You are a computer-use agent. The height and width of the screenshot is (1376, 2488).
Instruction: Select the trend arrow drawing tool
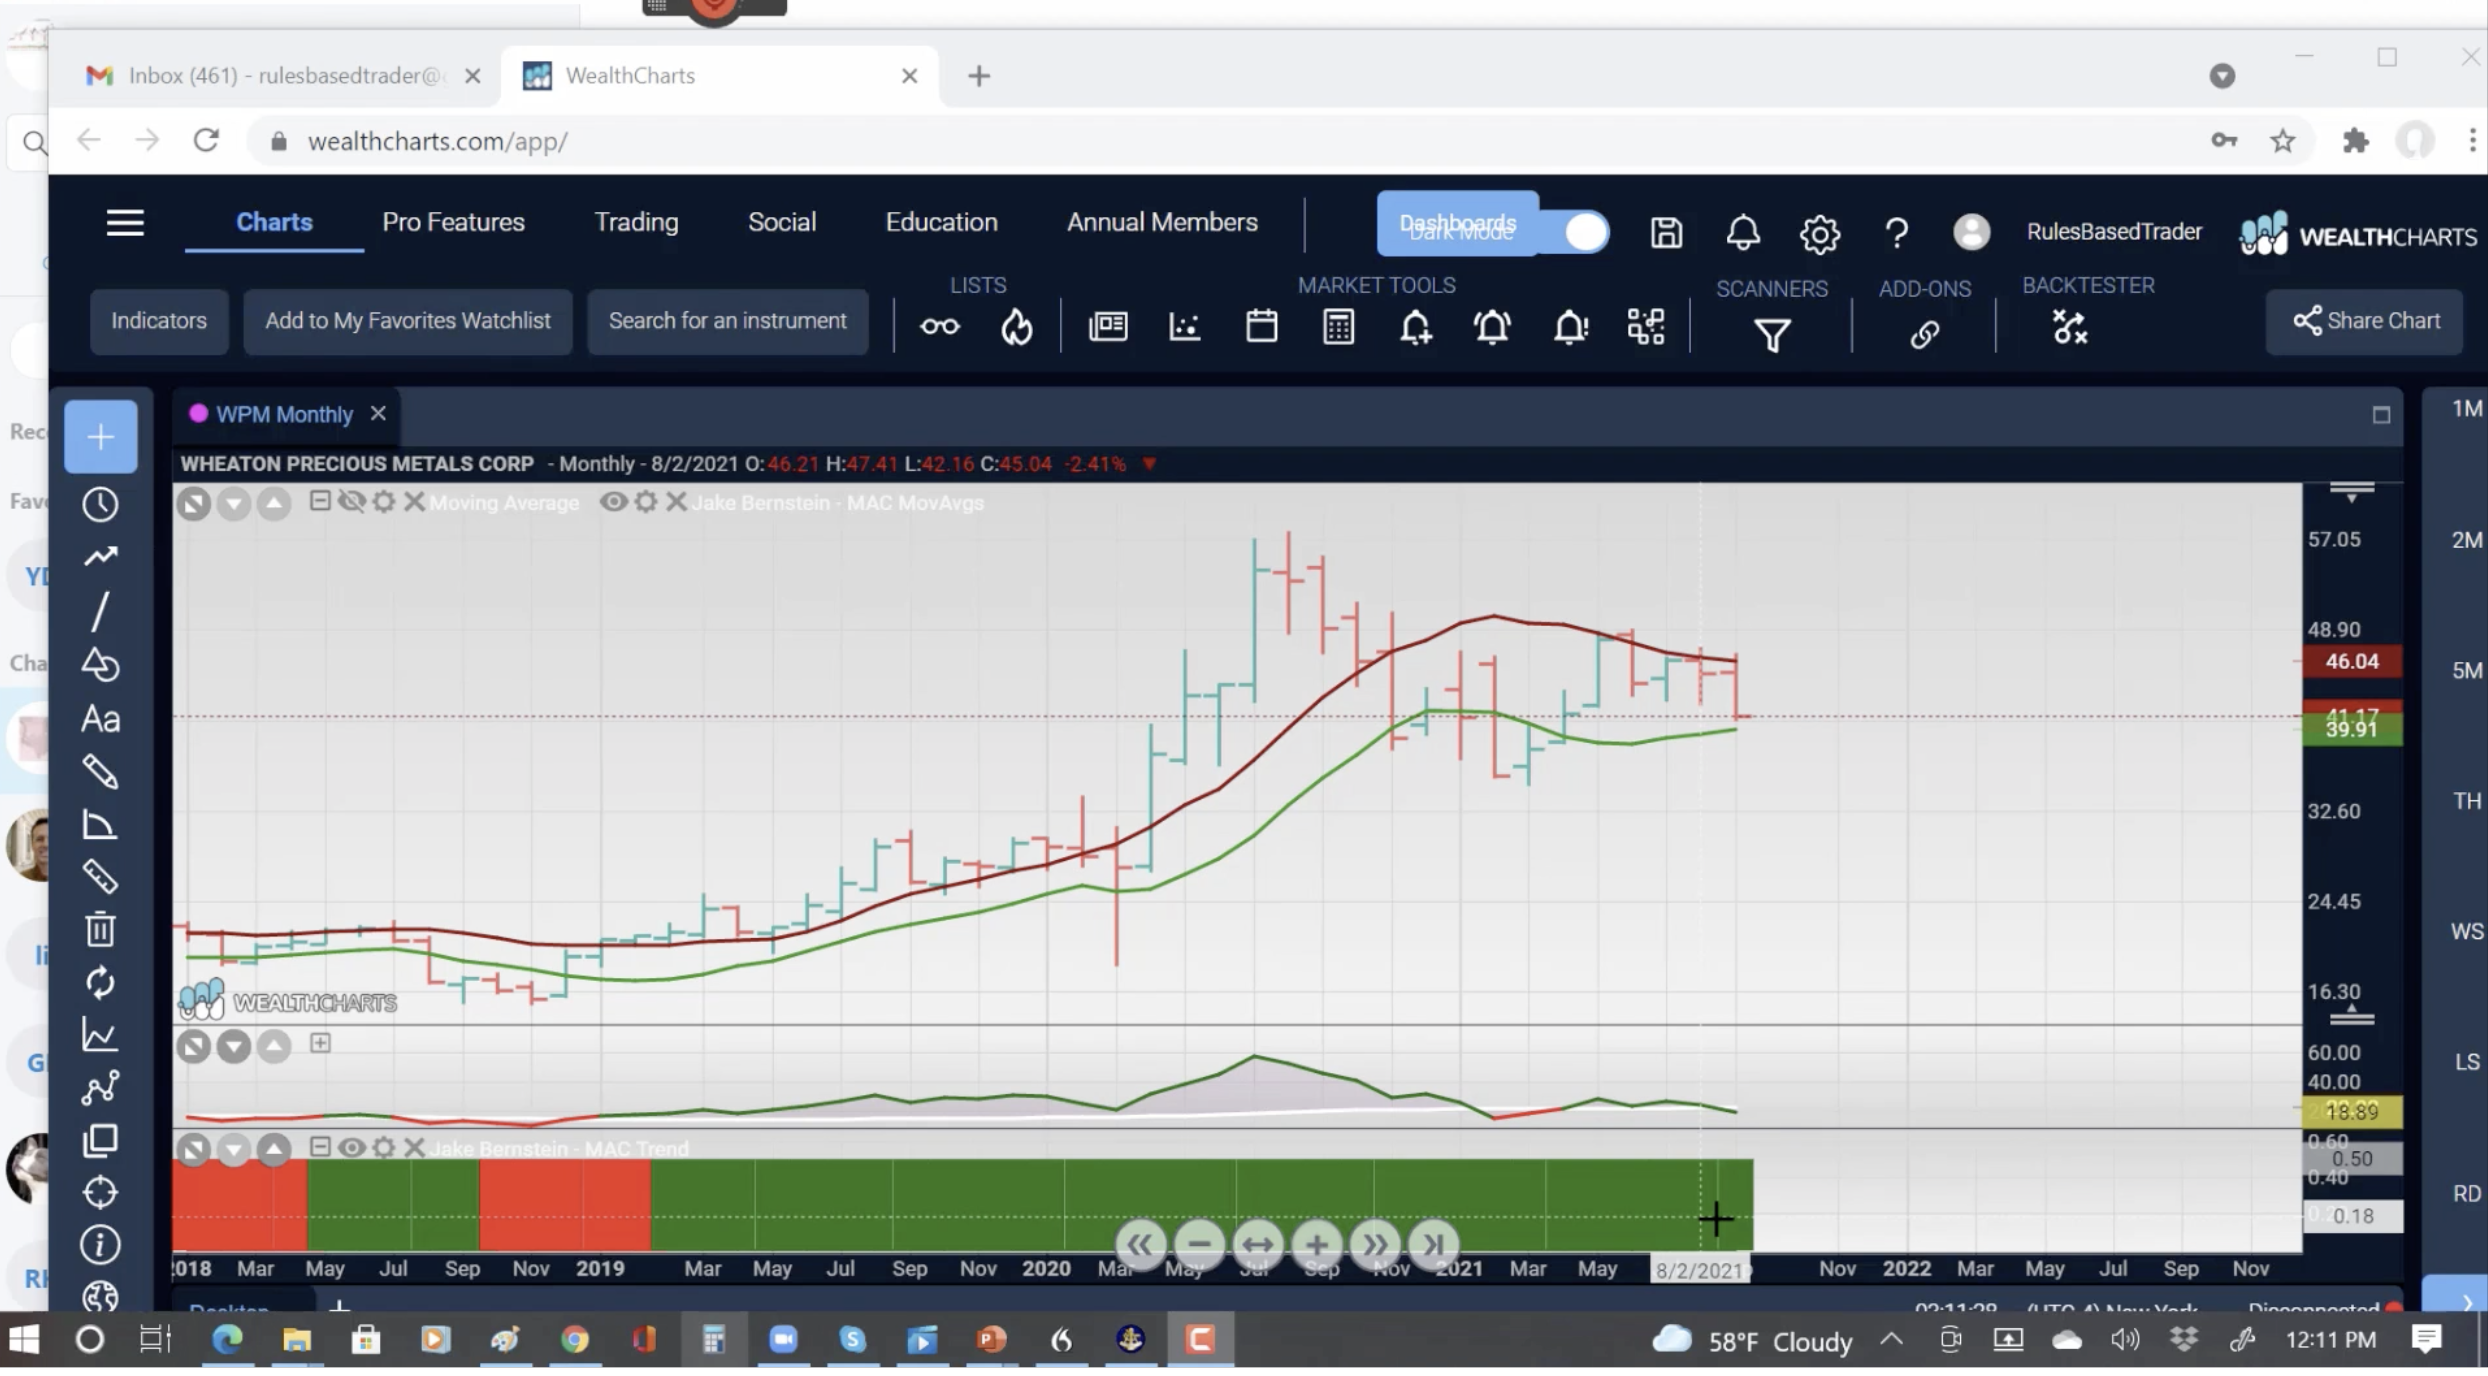tap(100, 557)
